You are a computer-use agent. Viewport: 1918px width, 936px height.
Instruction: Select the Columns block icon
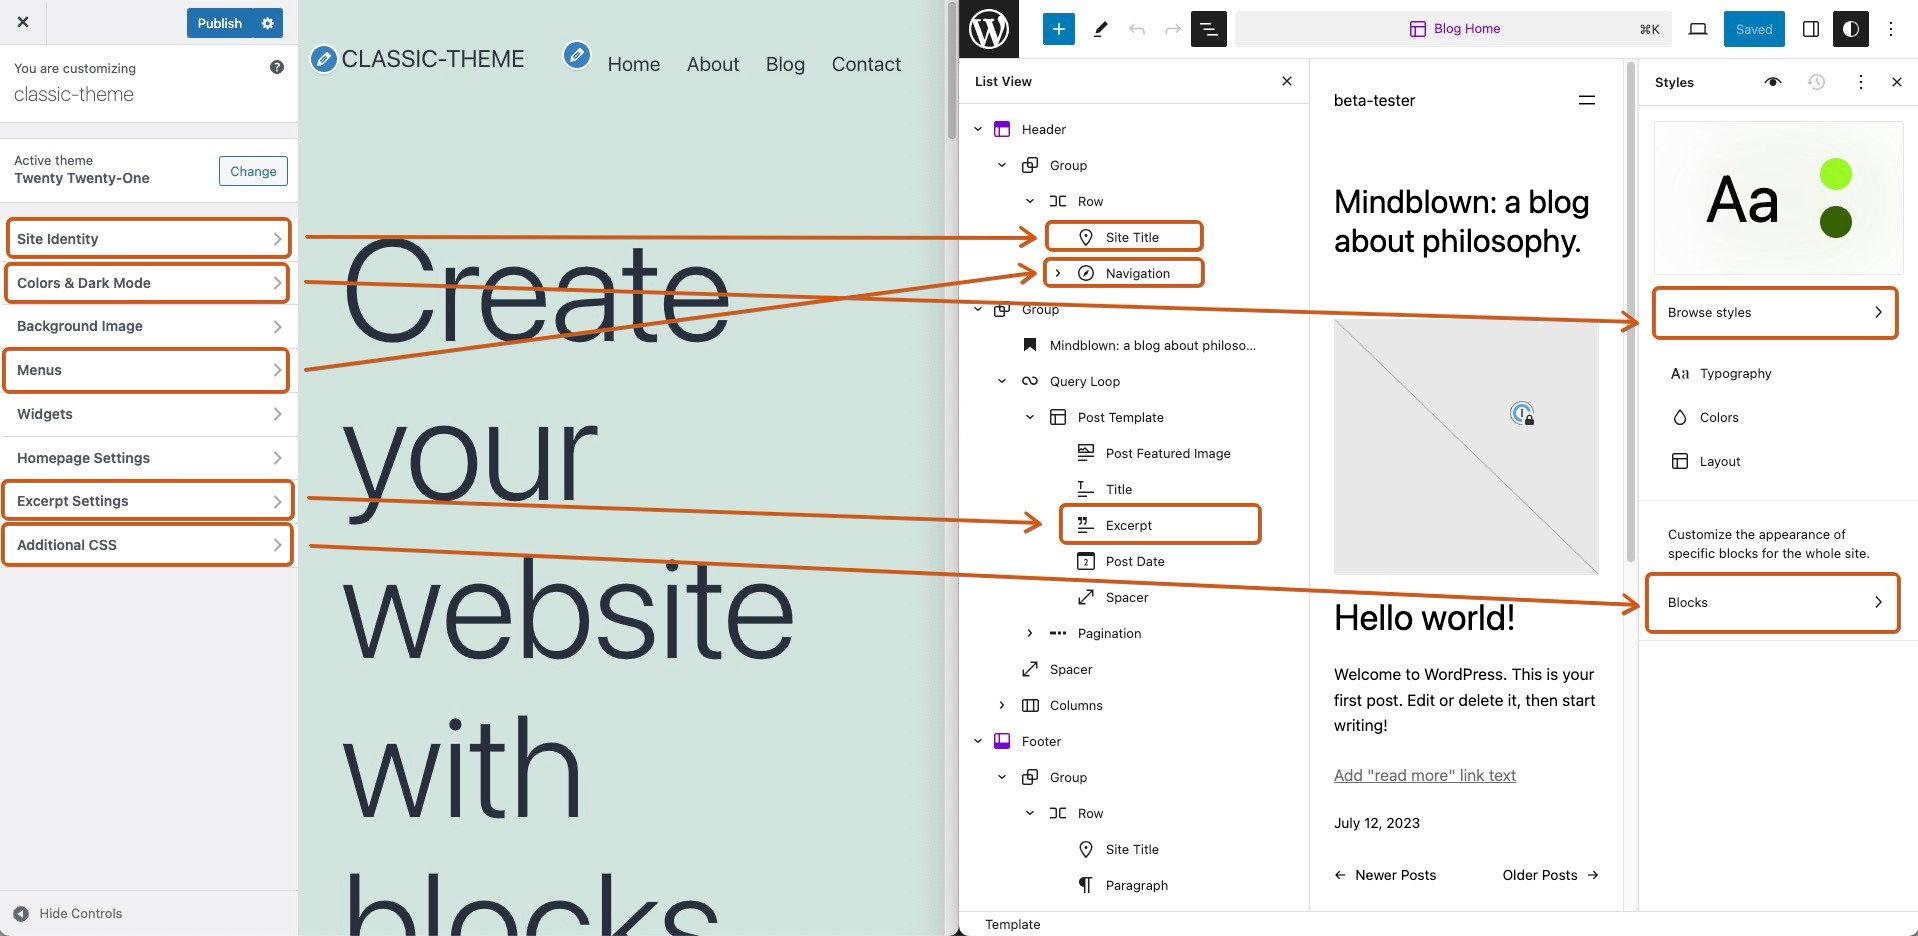[x=1029, y=705]
